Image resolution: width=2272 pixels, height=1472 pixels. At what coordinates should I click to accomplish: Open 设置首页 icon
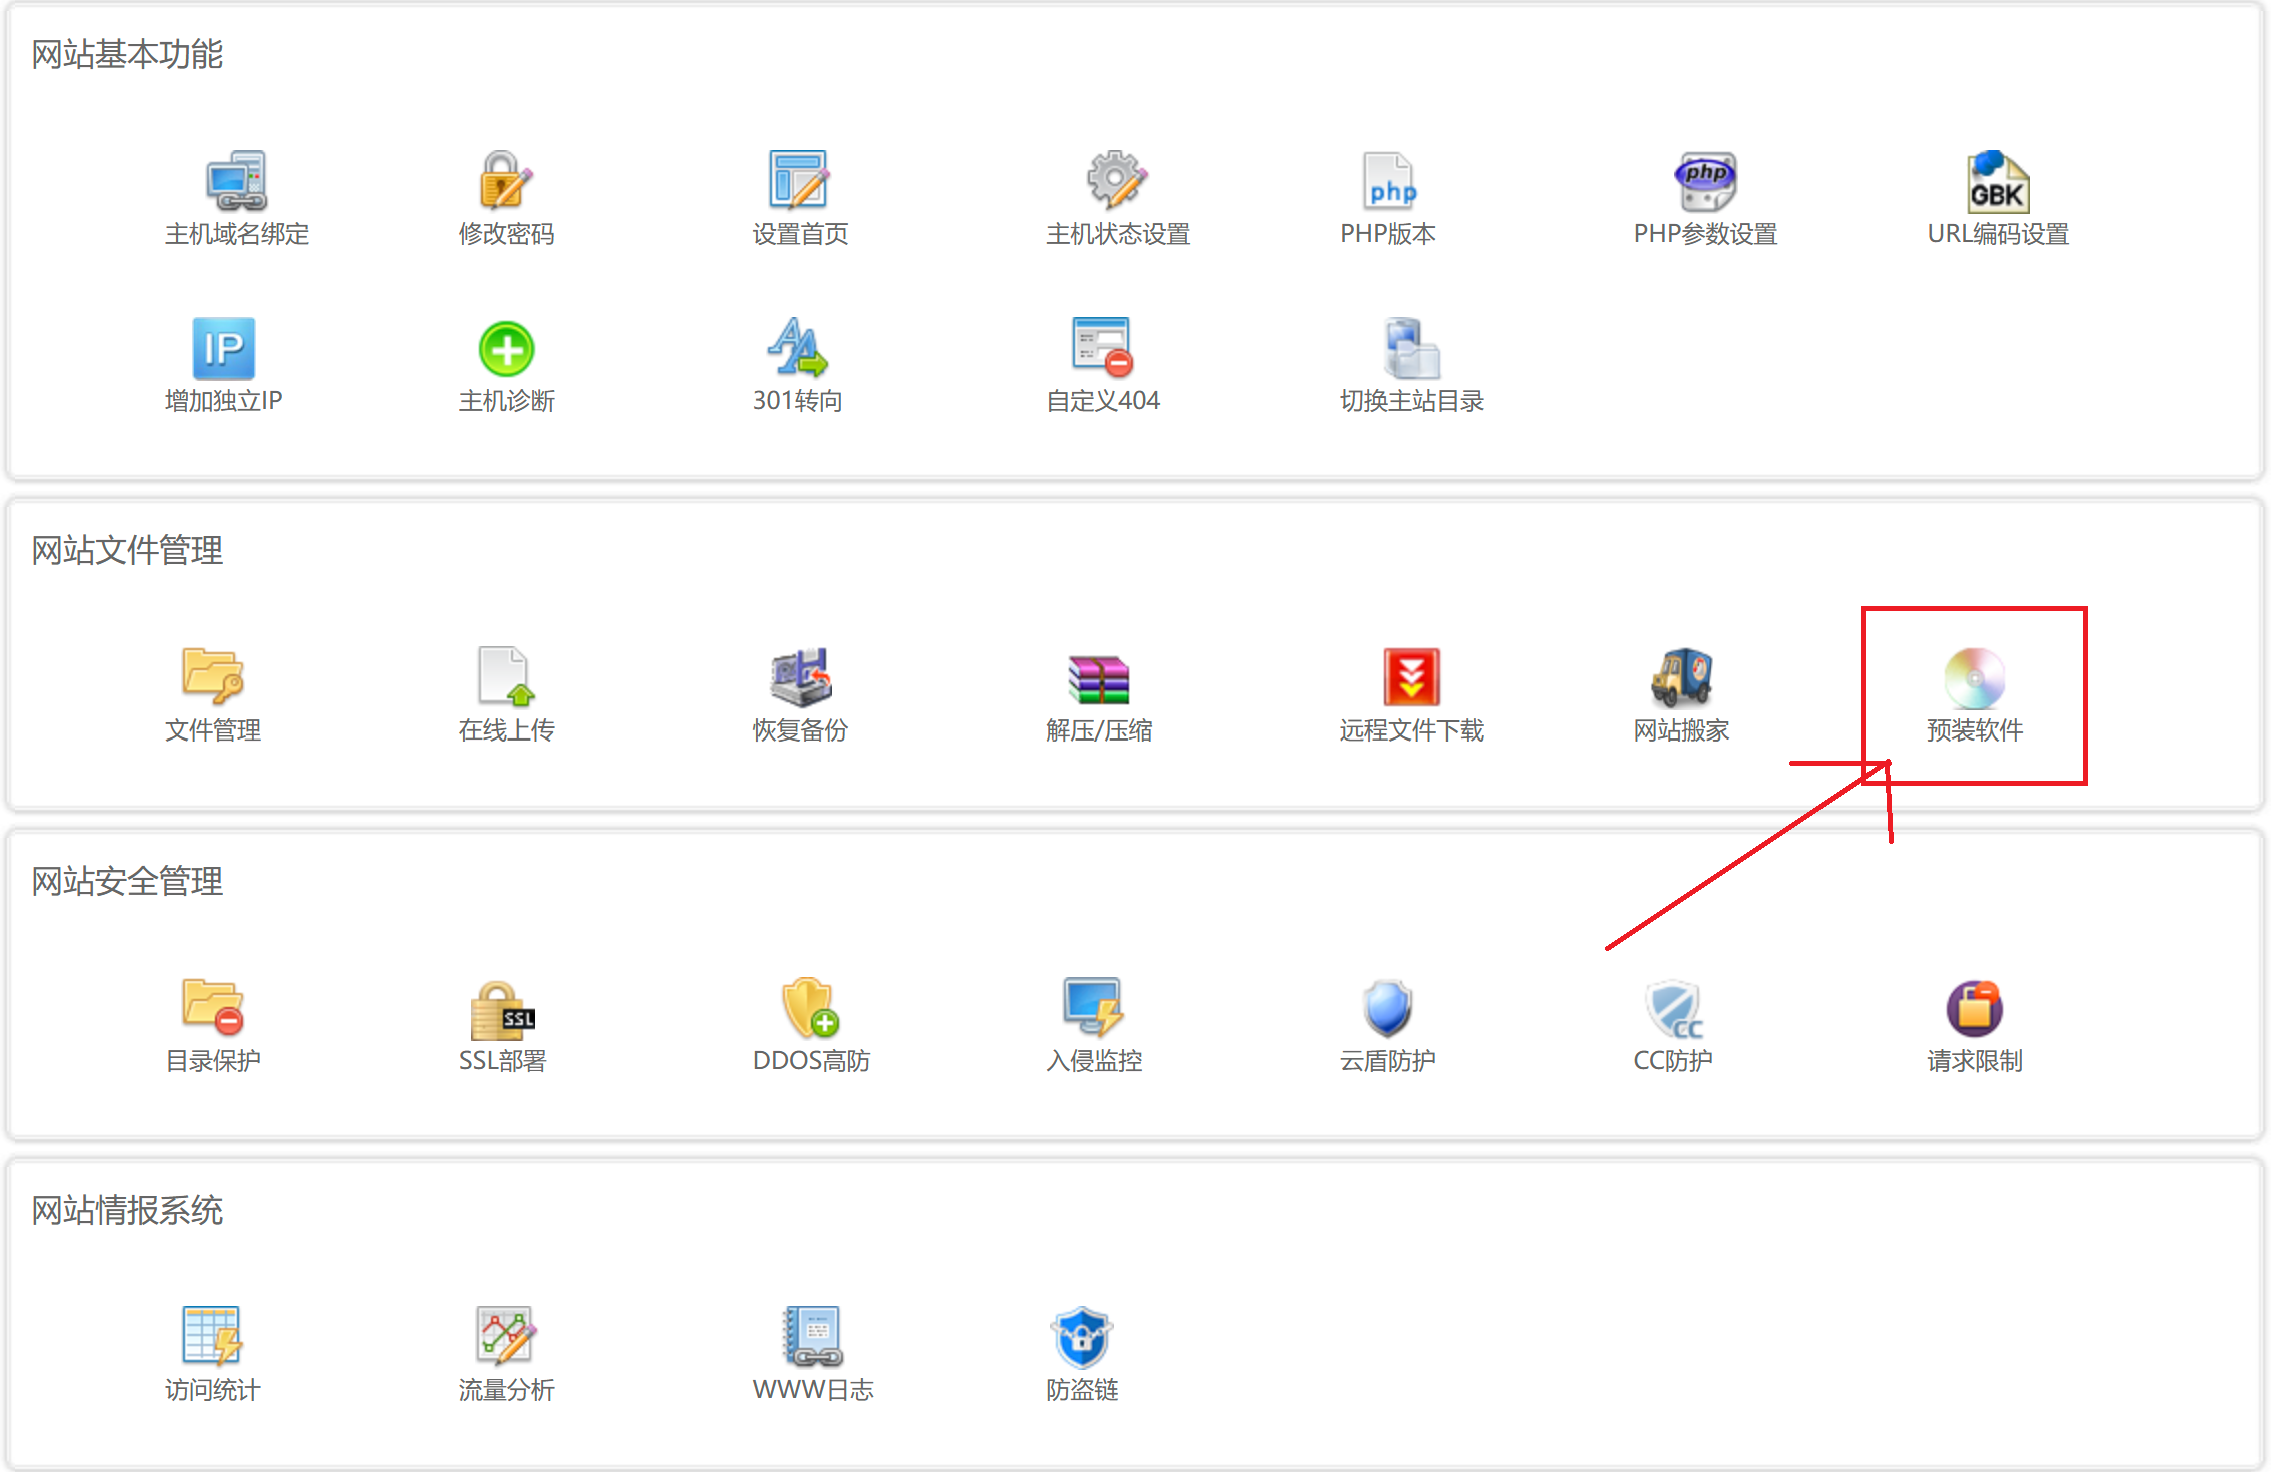(799, 181)
